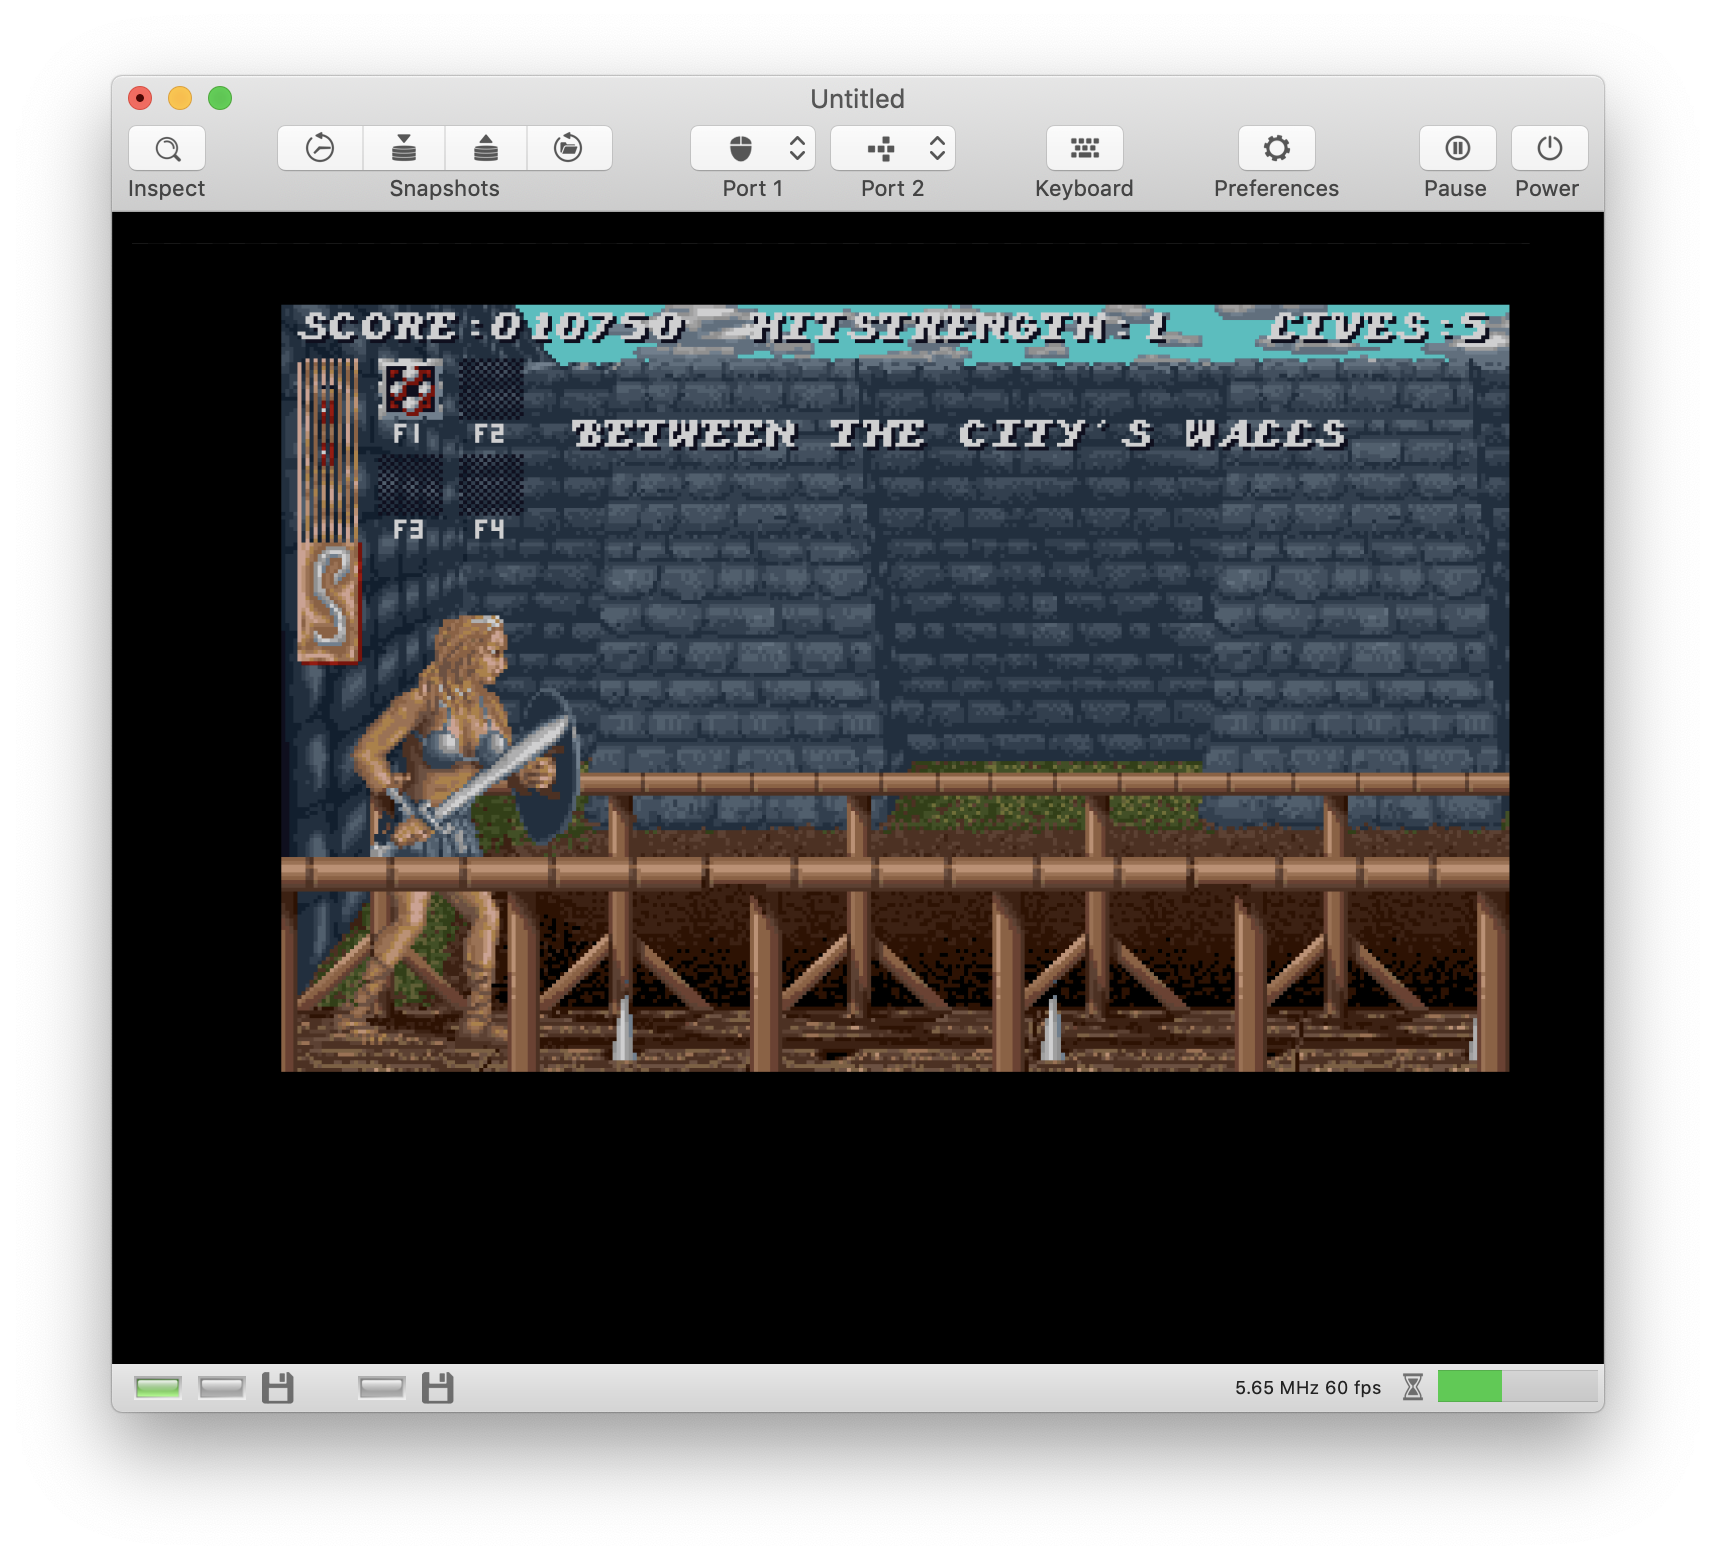Open the Port 2 device dropdown

(x=893, y=149)
